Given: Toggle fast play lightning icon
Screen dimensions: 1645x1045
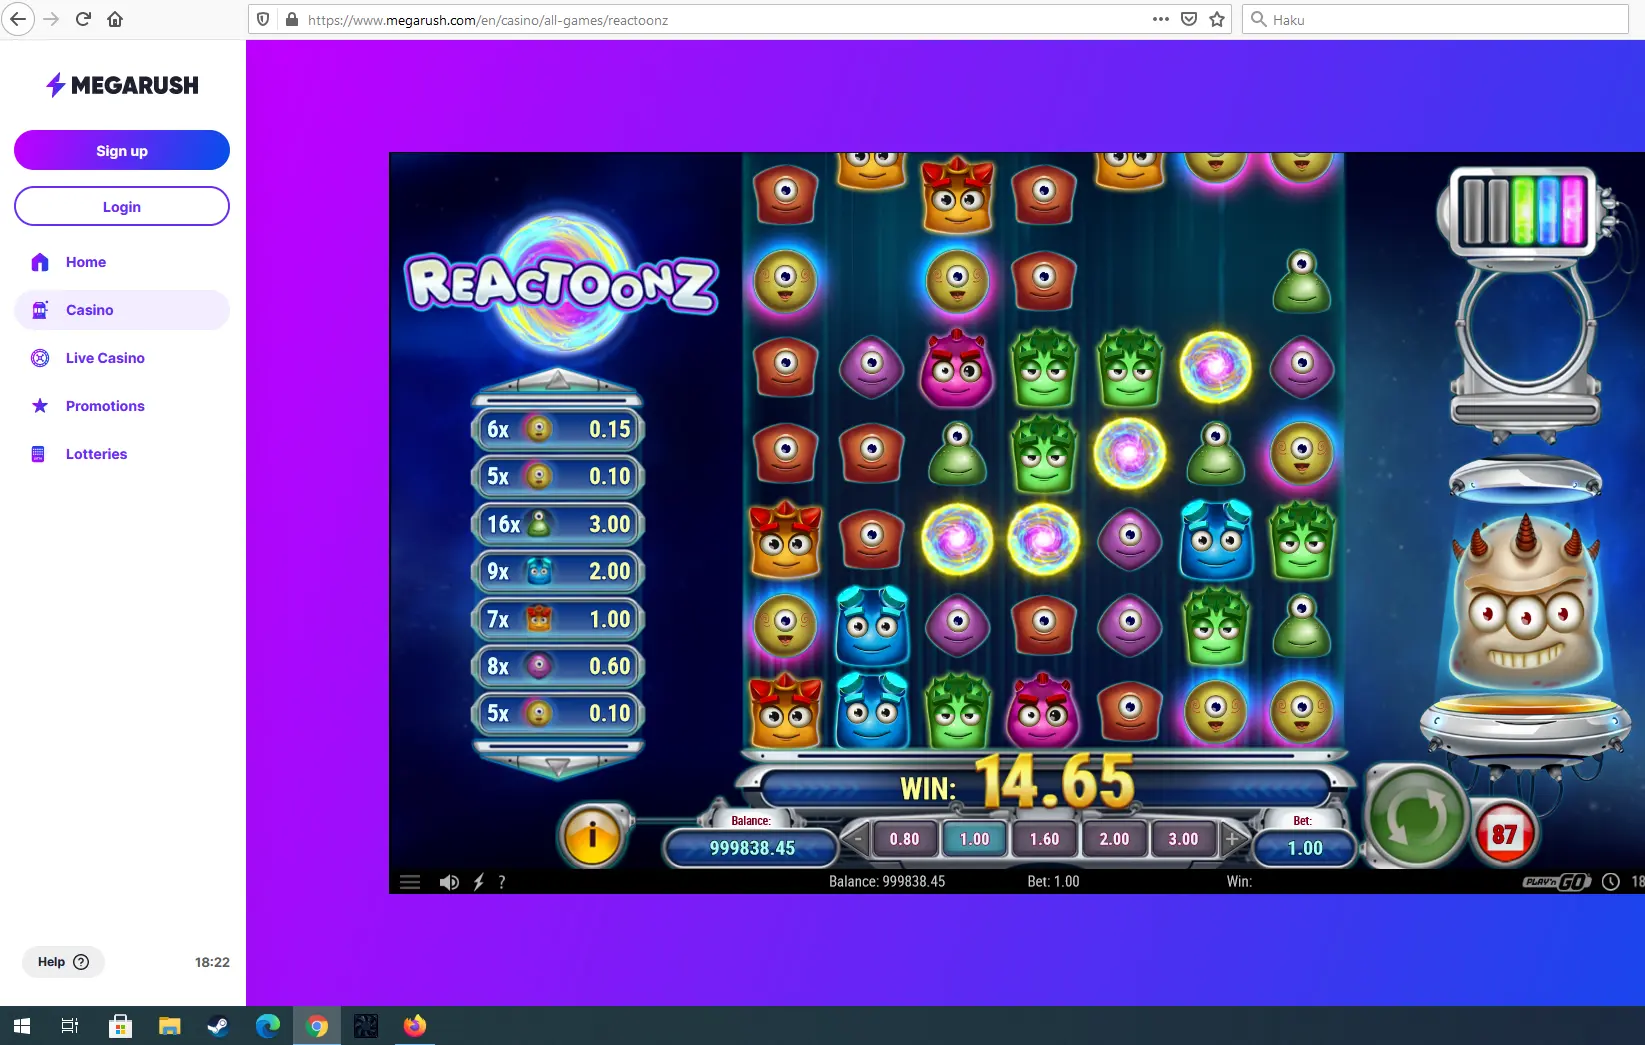Looking at the screenshot, I should 478,882.
